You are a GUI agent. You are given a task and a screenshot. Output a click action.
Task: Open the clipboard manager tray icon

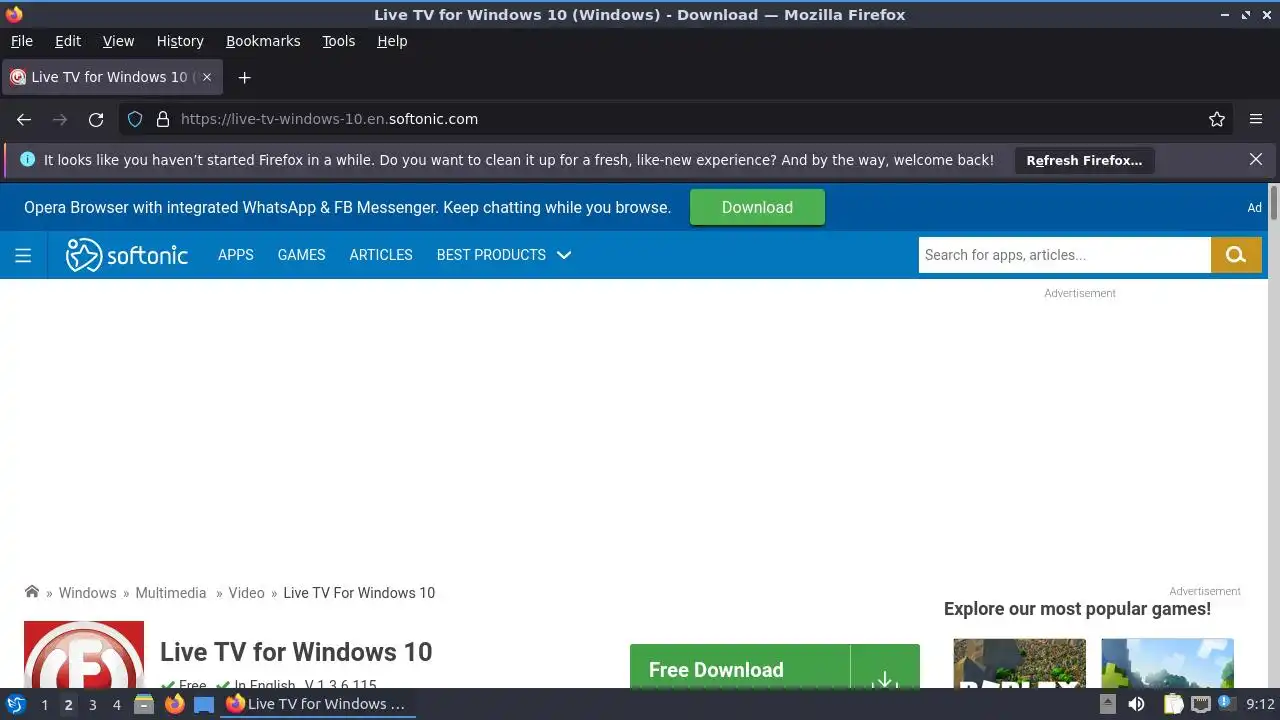1172,704
